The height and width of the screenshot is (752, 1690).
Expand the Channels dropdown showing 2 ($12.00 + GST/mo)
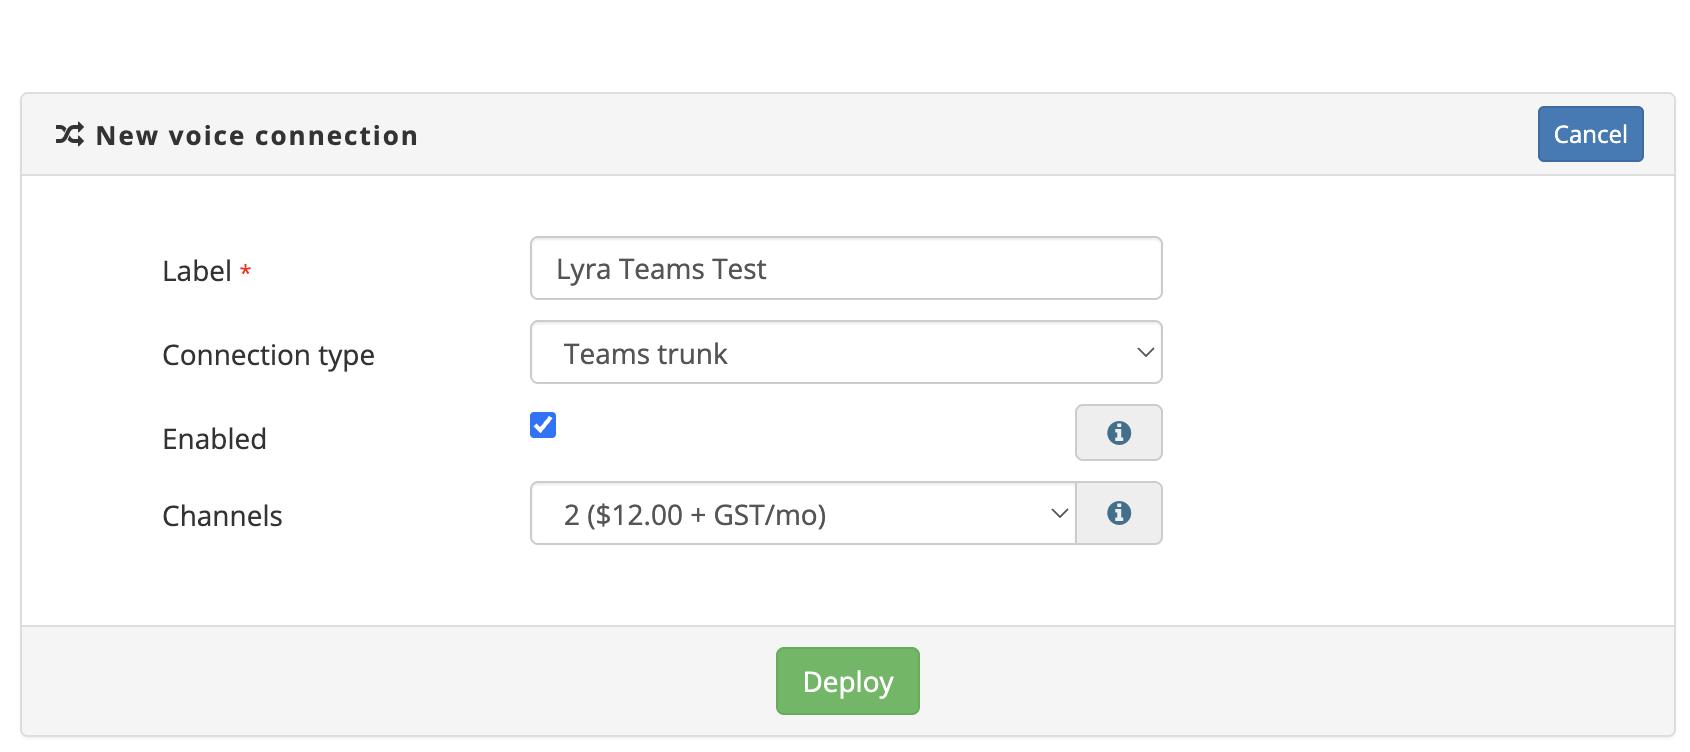[x=802, y=514]
